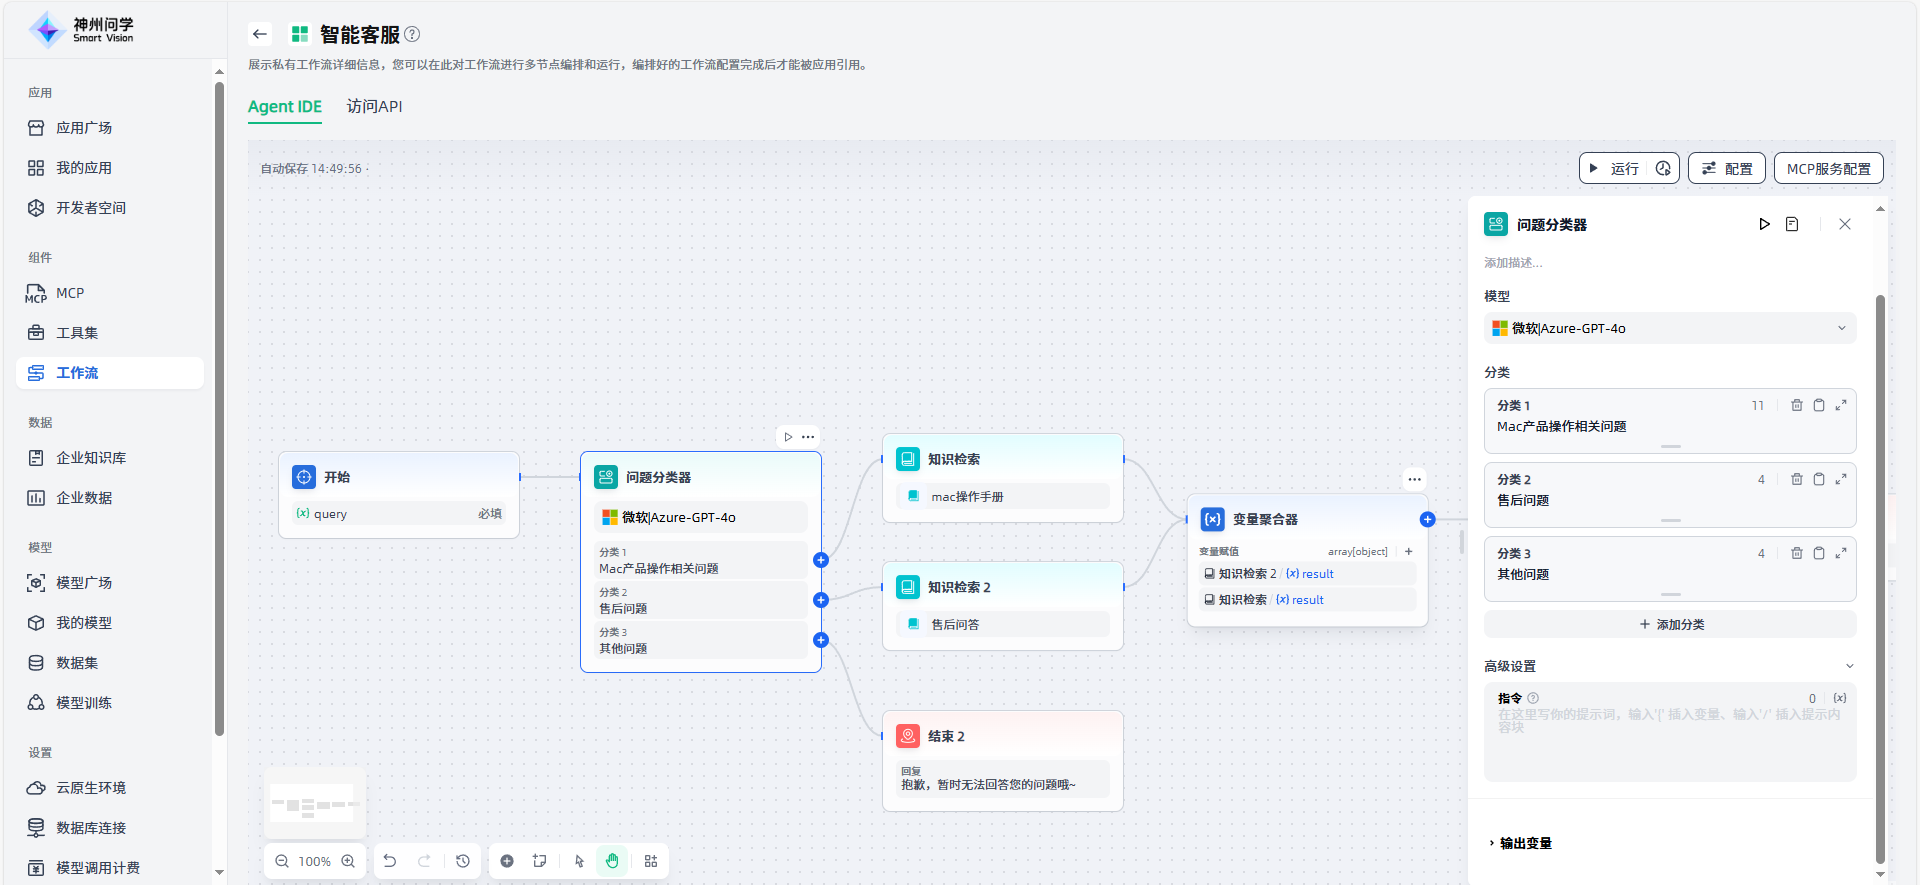1920x885 pixels.
Task: Click the zoom out magnifier icon
Action: 282,861
